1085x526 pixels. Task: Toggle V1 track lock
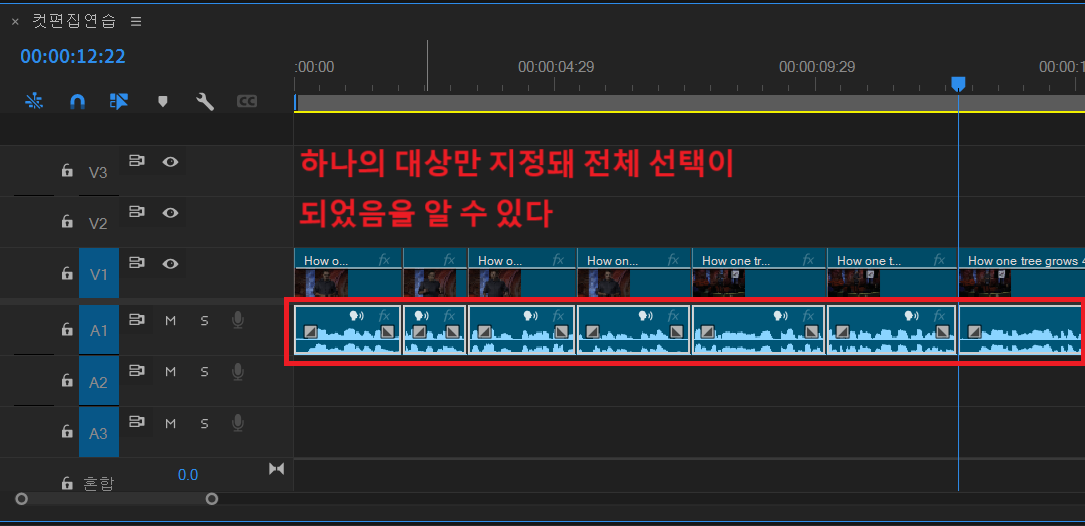tap(67, 273)
